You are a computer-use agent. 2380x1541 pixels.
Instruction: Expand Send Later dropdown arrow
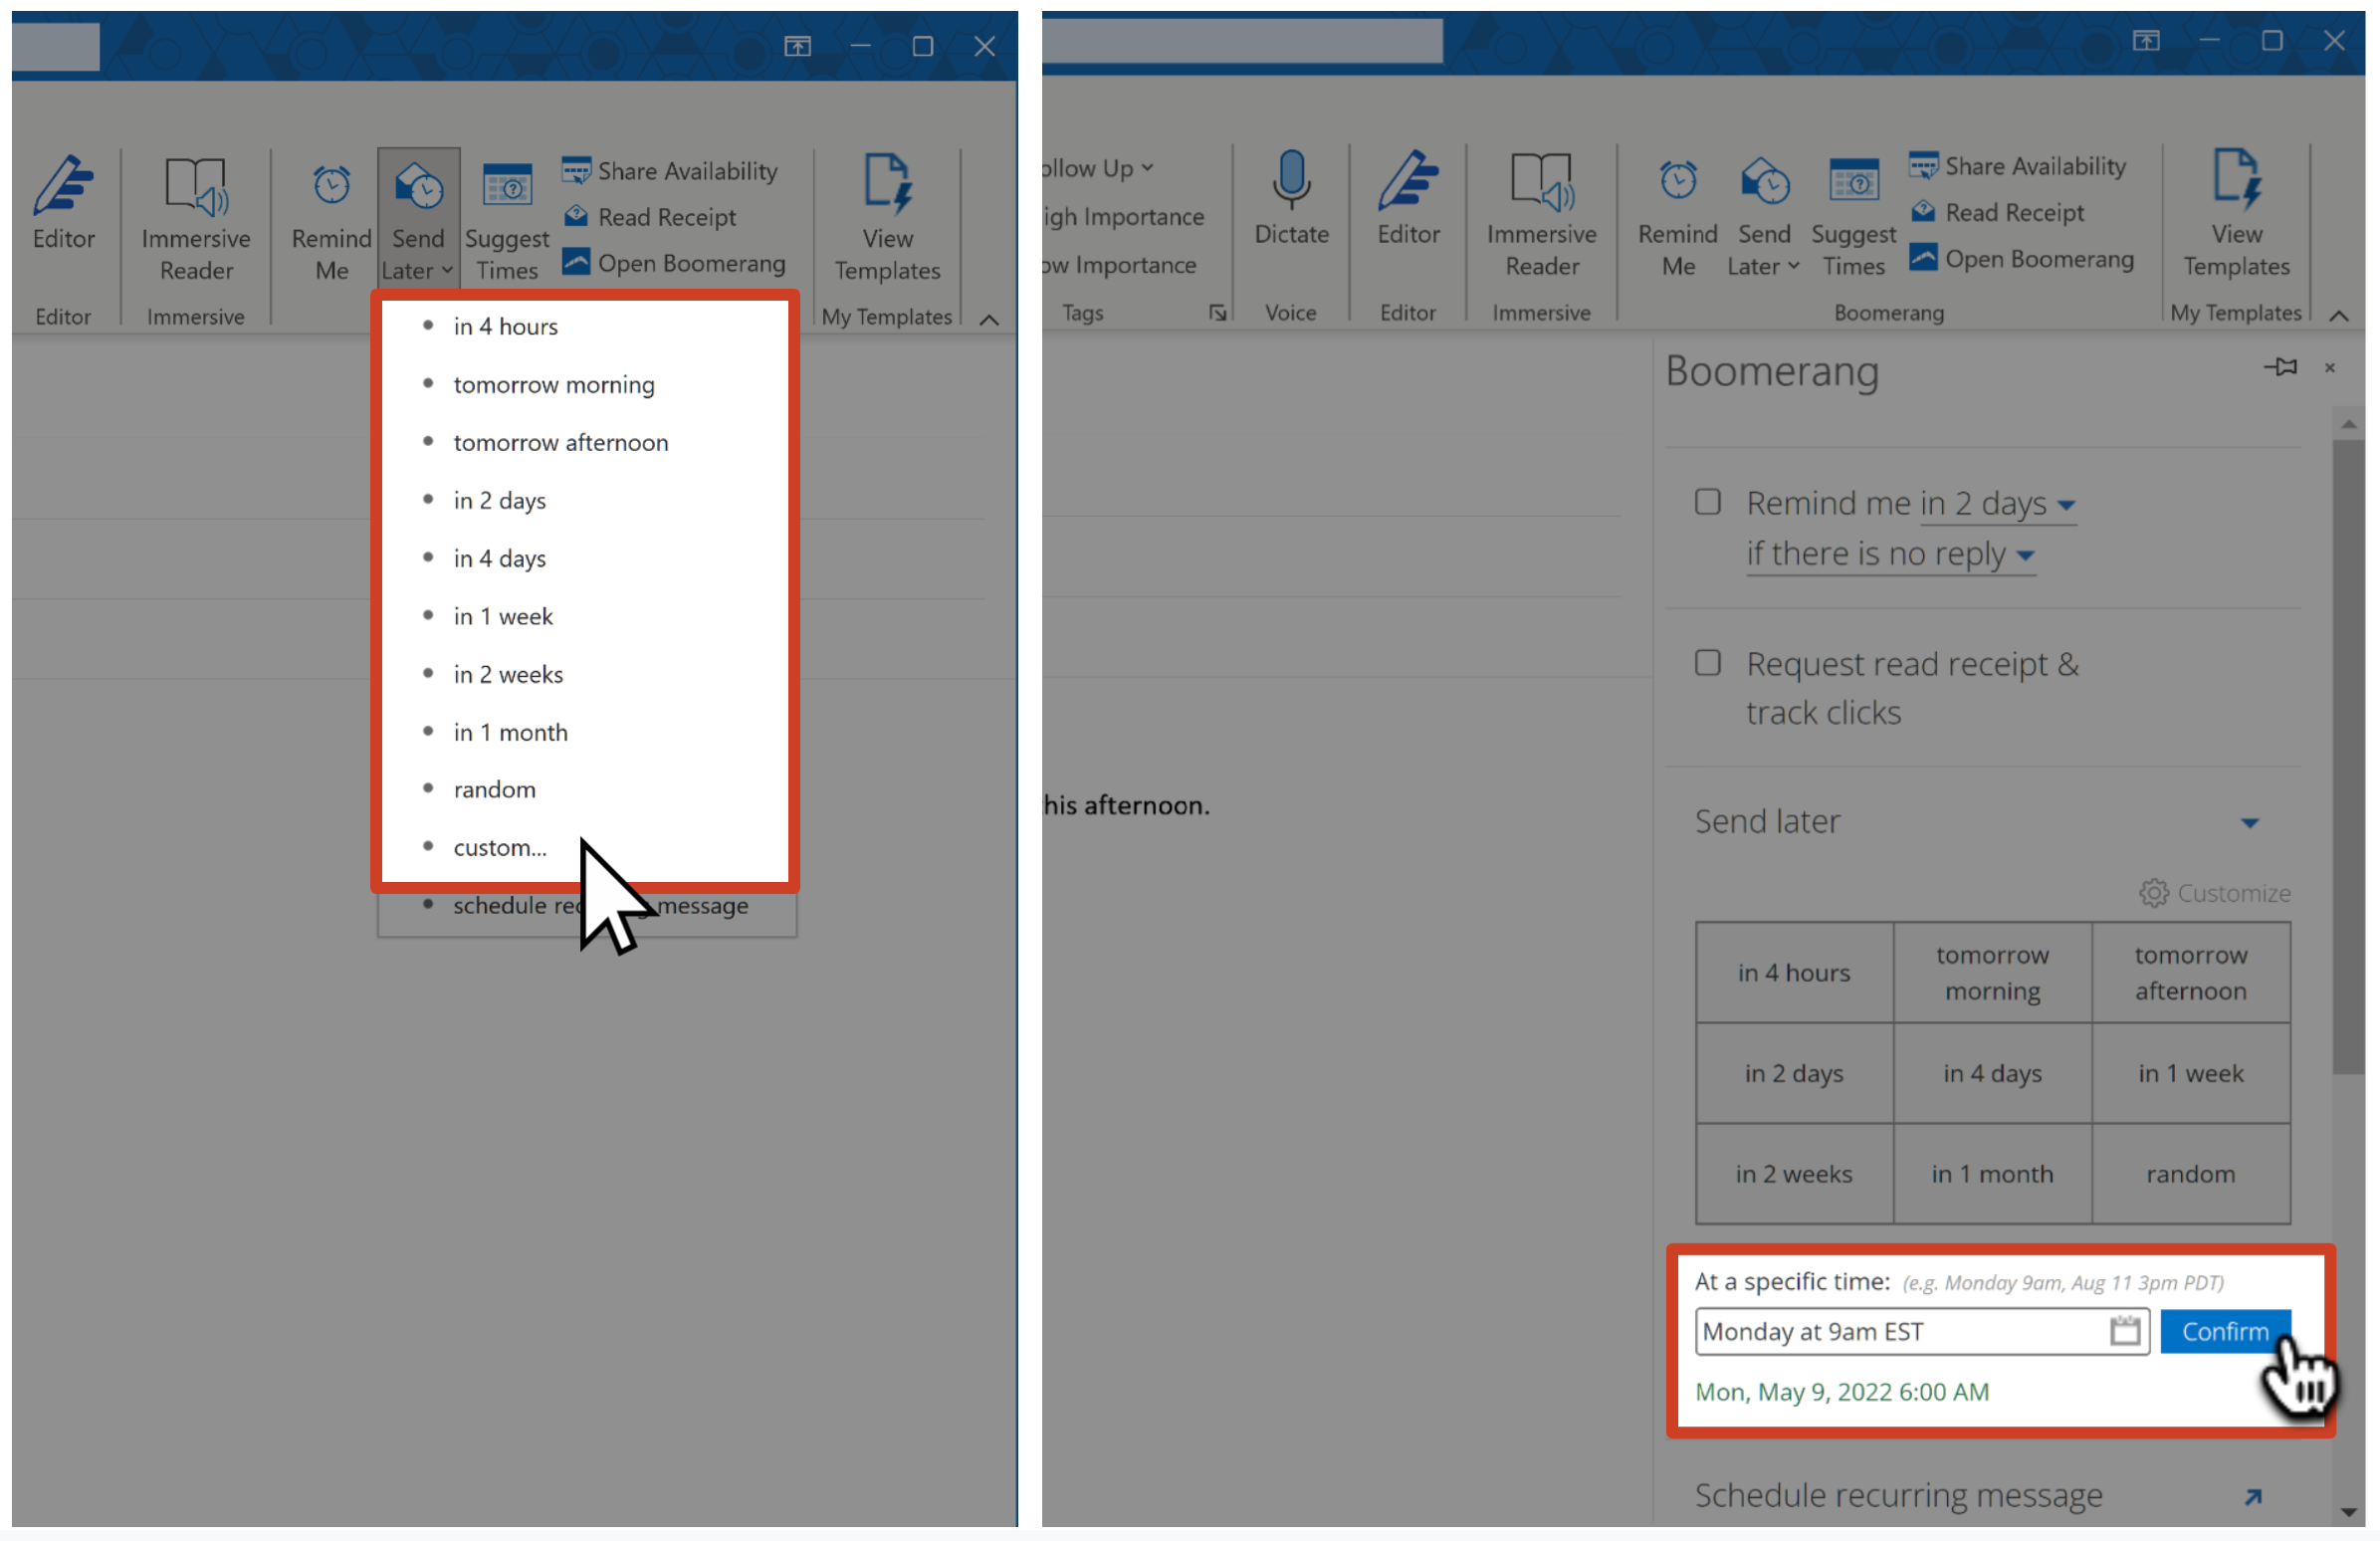[x=446, y=271]
